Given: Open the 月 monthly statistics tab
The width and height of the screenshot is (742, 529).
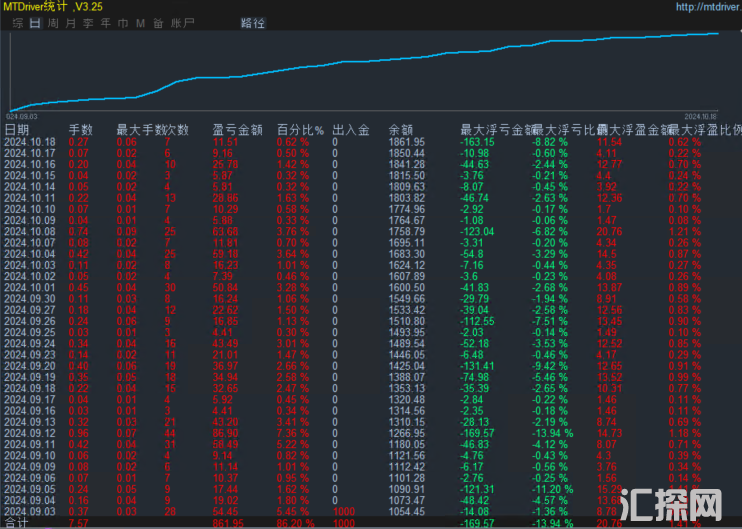Looking at the screenshot, I should point(69,22).
